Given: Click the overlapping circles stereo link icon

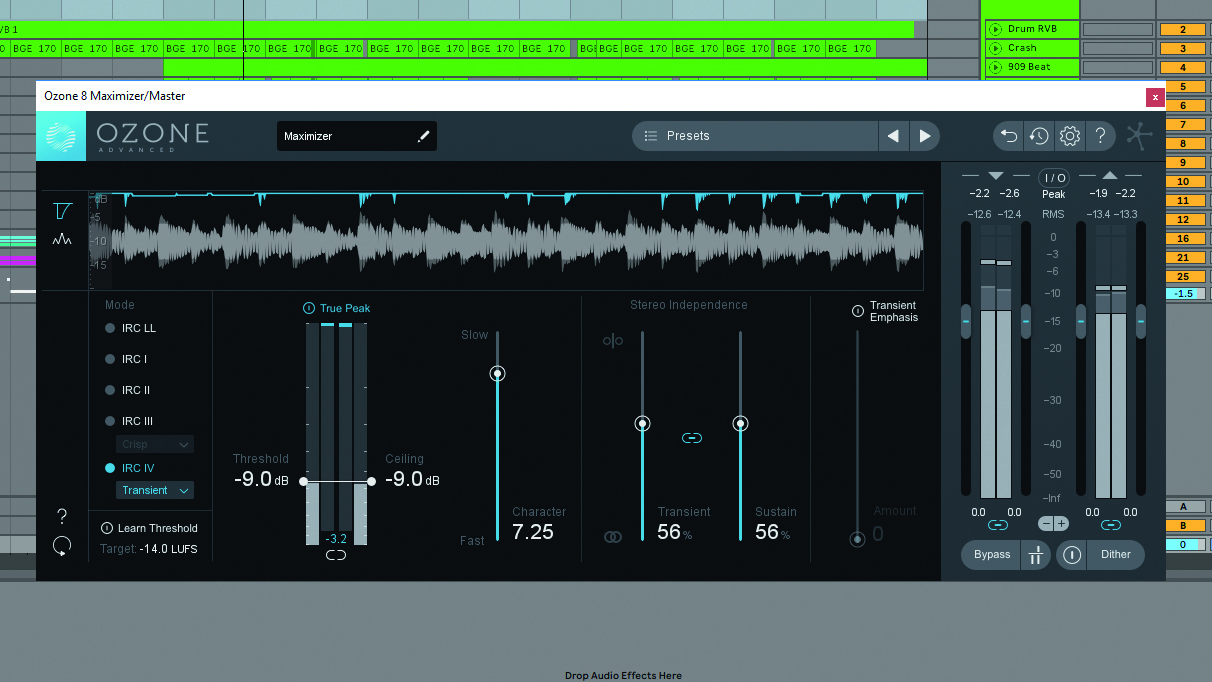Looking at the screenshot, I should point(612,537).
